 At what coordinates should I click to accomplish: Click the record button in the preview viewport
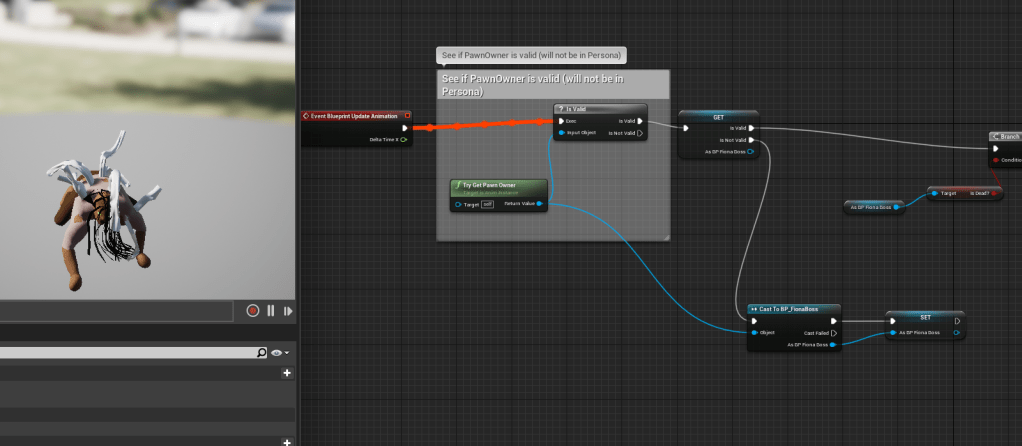tap(253, 311)
